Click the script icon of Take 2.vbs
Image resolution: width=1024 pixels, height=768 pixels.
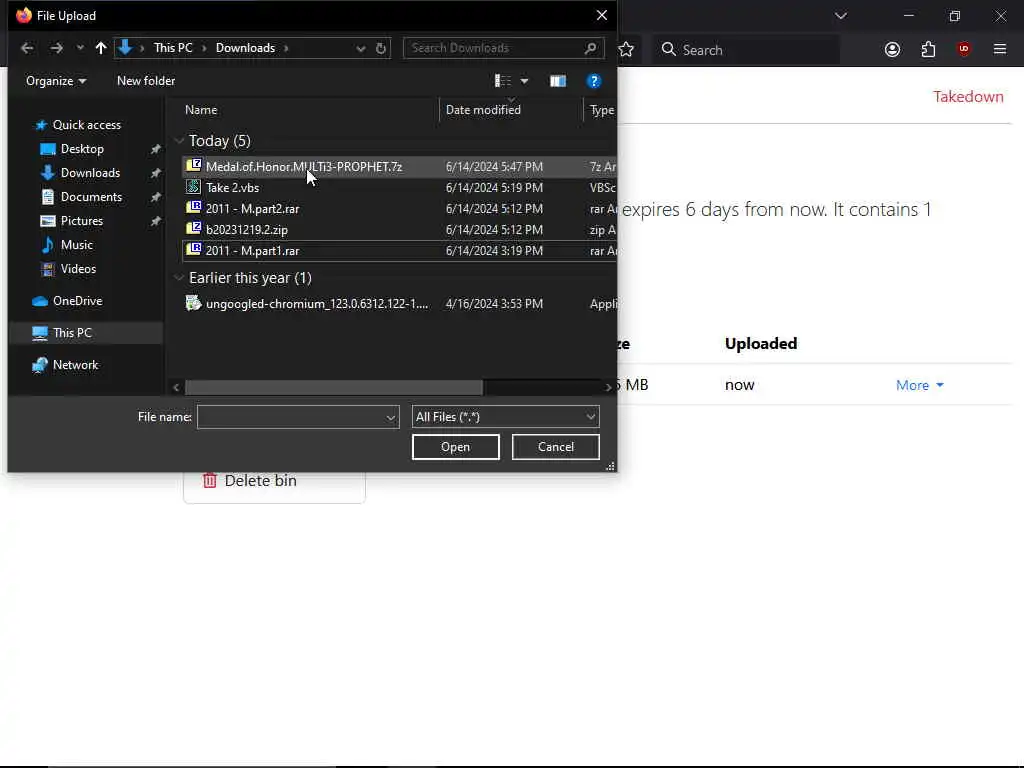point(193,187)
